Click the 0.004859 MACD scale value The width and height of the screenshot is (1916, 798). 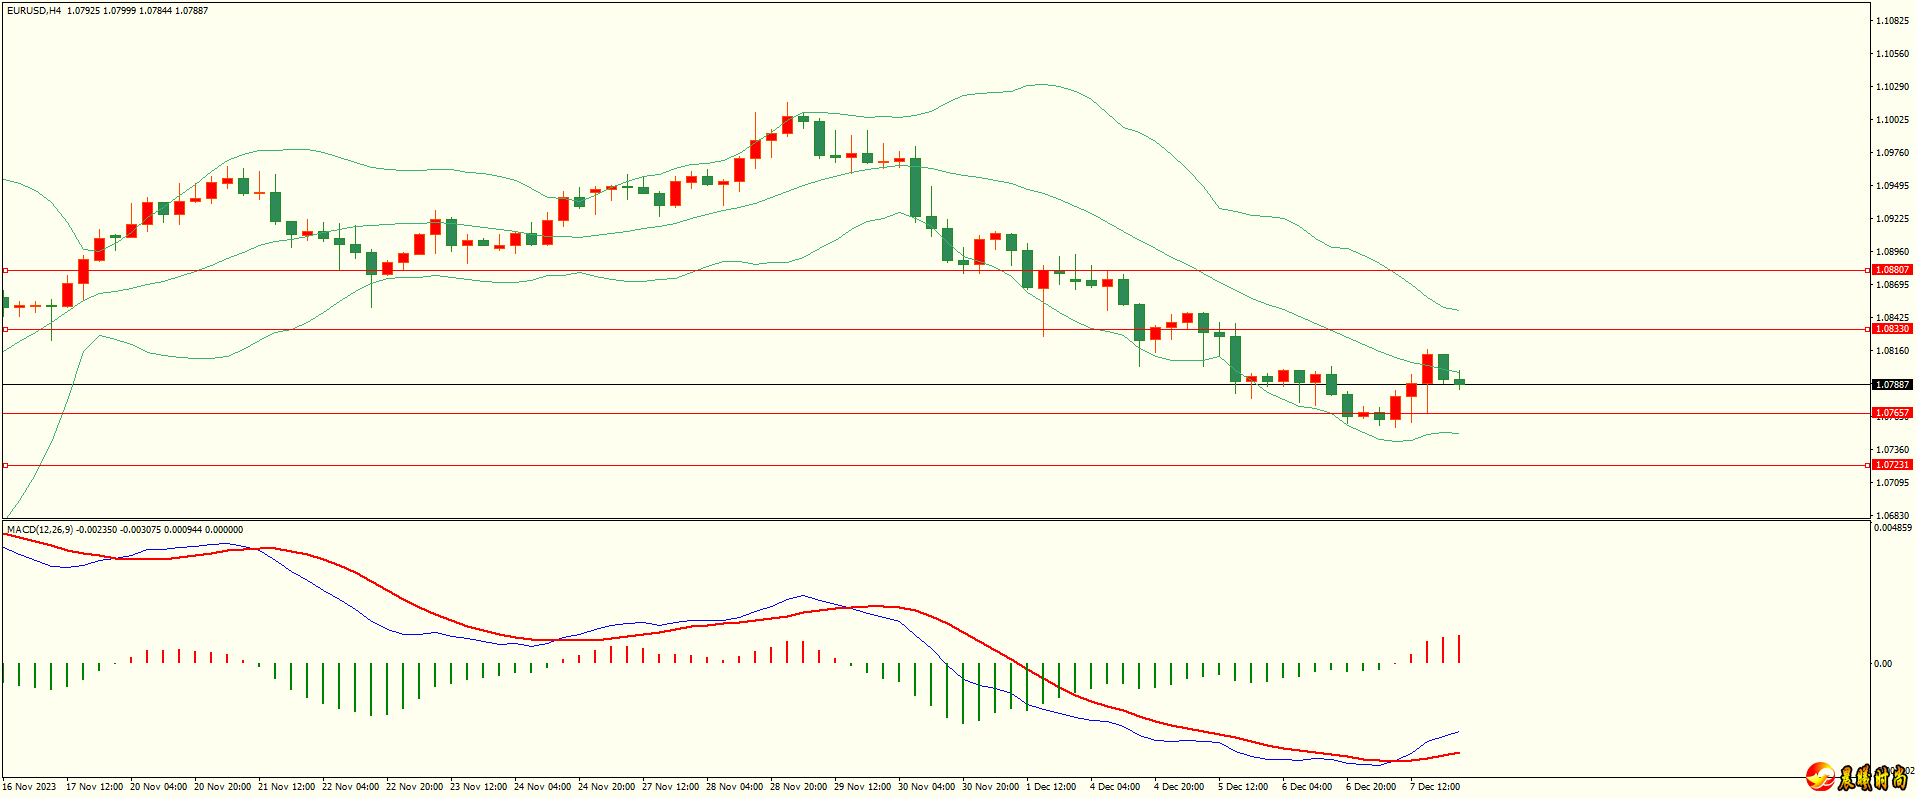[1893, 528]
